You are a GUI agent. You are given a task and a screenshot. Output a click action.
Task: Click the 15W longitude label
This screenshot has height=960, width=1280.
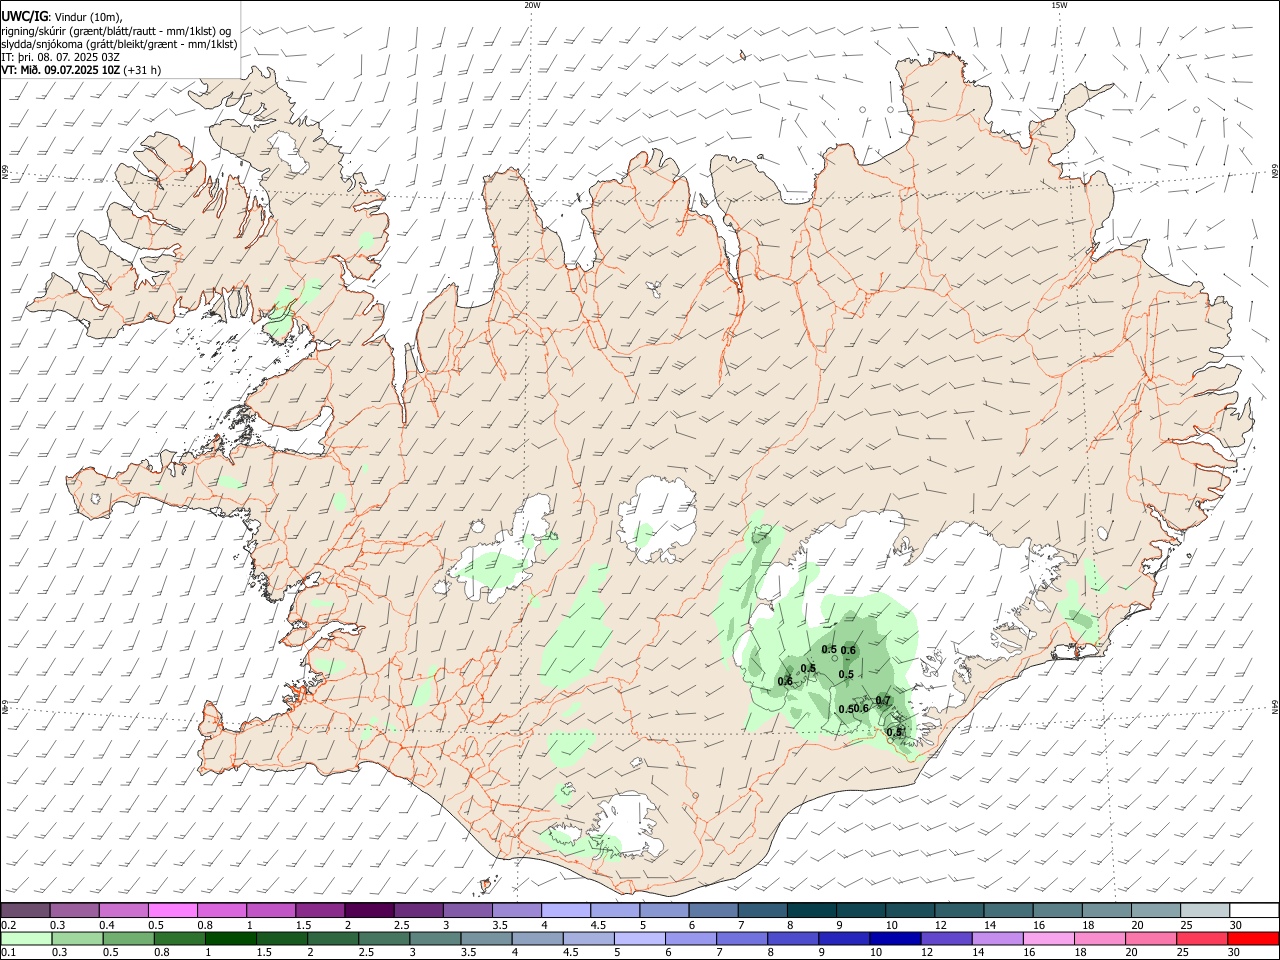coord(1058,5)
